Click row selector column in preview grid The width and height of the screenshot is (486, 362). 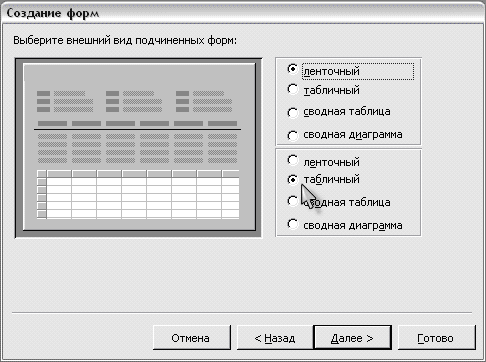click(42, 194)
